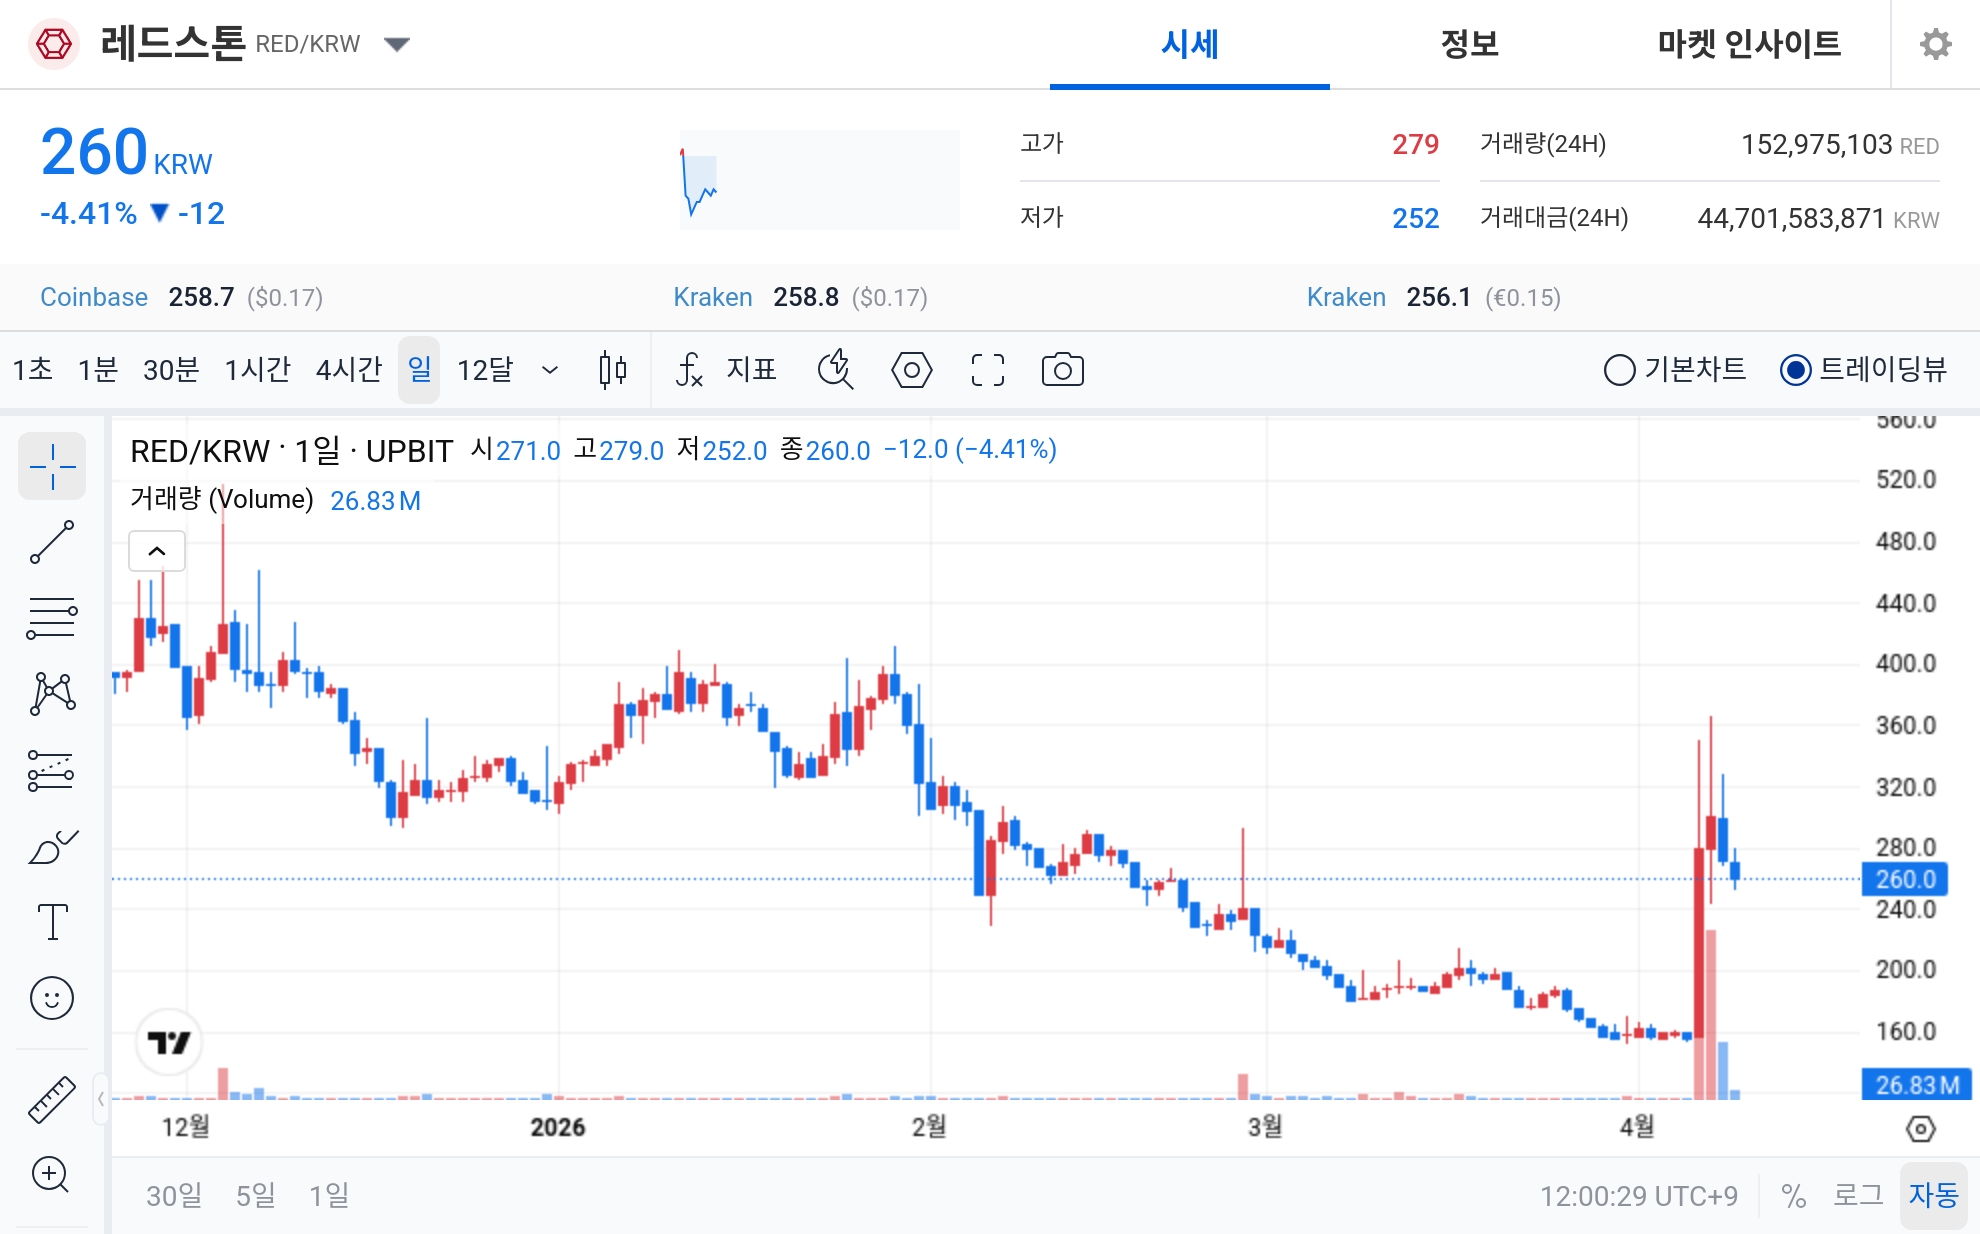Toggle the 로그 scale option

(1857, 1195)
